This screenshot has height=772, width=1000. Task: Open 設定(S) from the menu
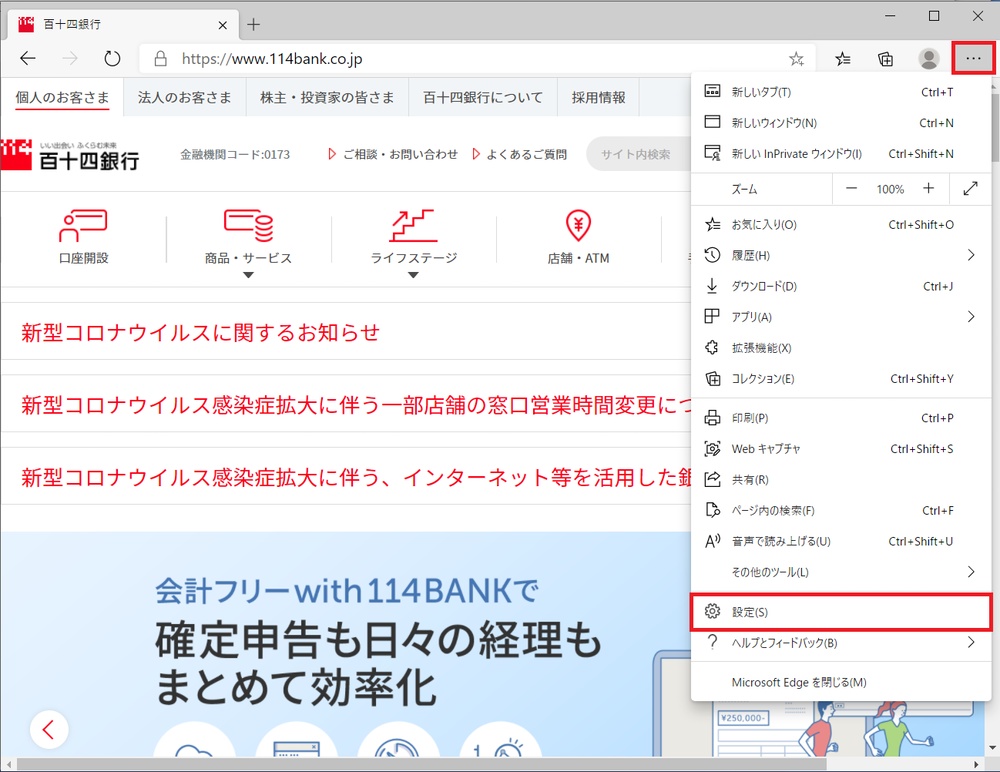(x=841, y=612)
